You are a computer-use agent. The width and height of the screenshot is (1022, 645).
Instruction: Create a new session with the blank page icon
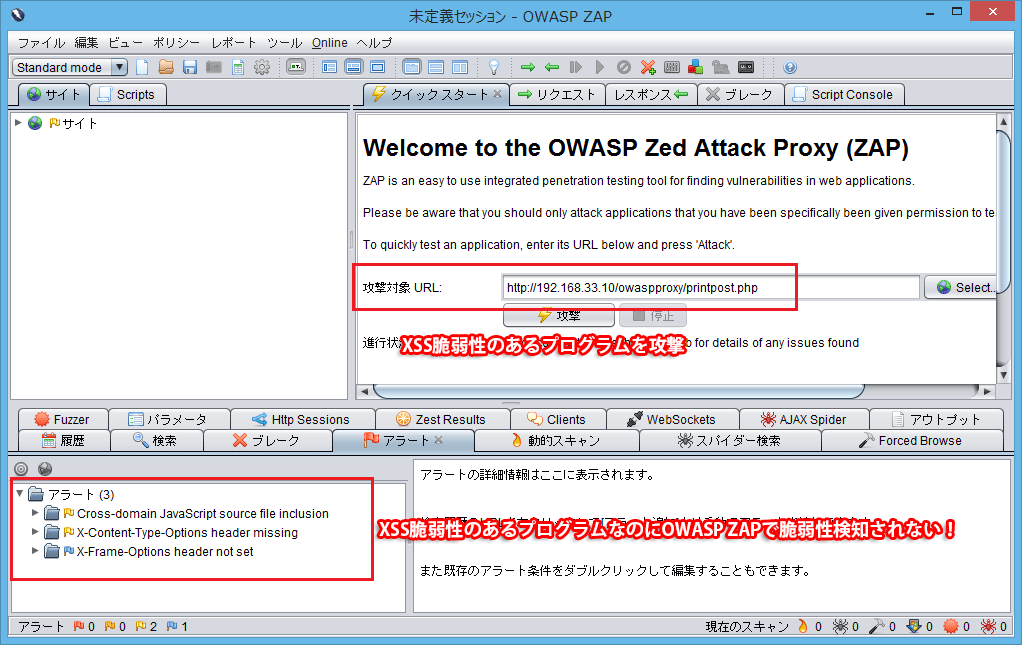coord(142,67)
